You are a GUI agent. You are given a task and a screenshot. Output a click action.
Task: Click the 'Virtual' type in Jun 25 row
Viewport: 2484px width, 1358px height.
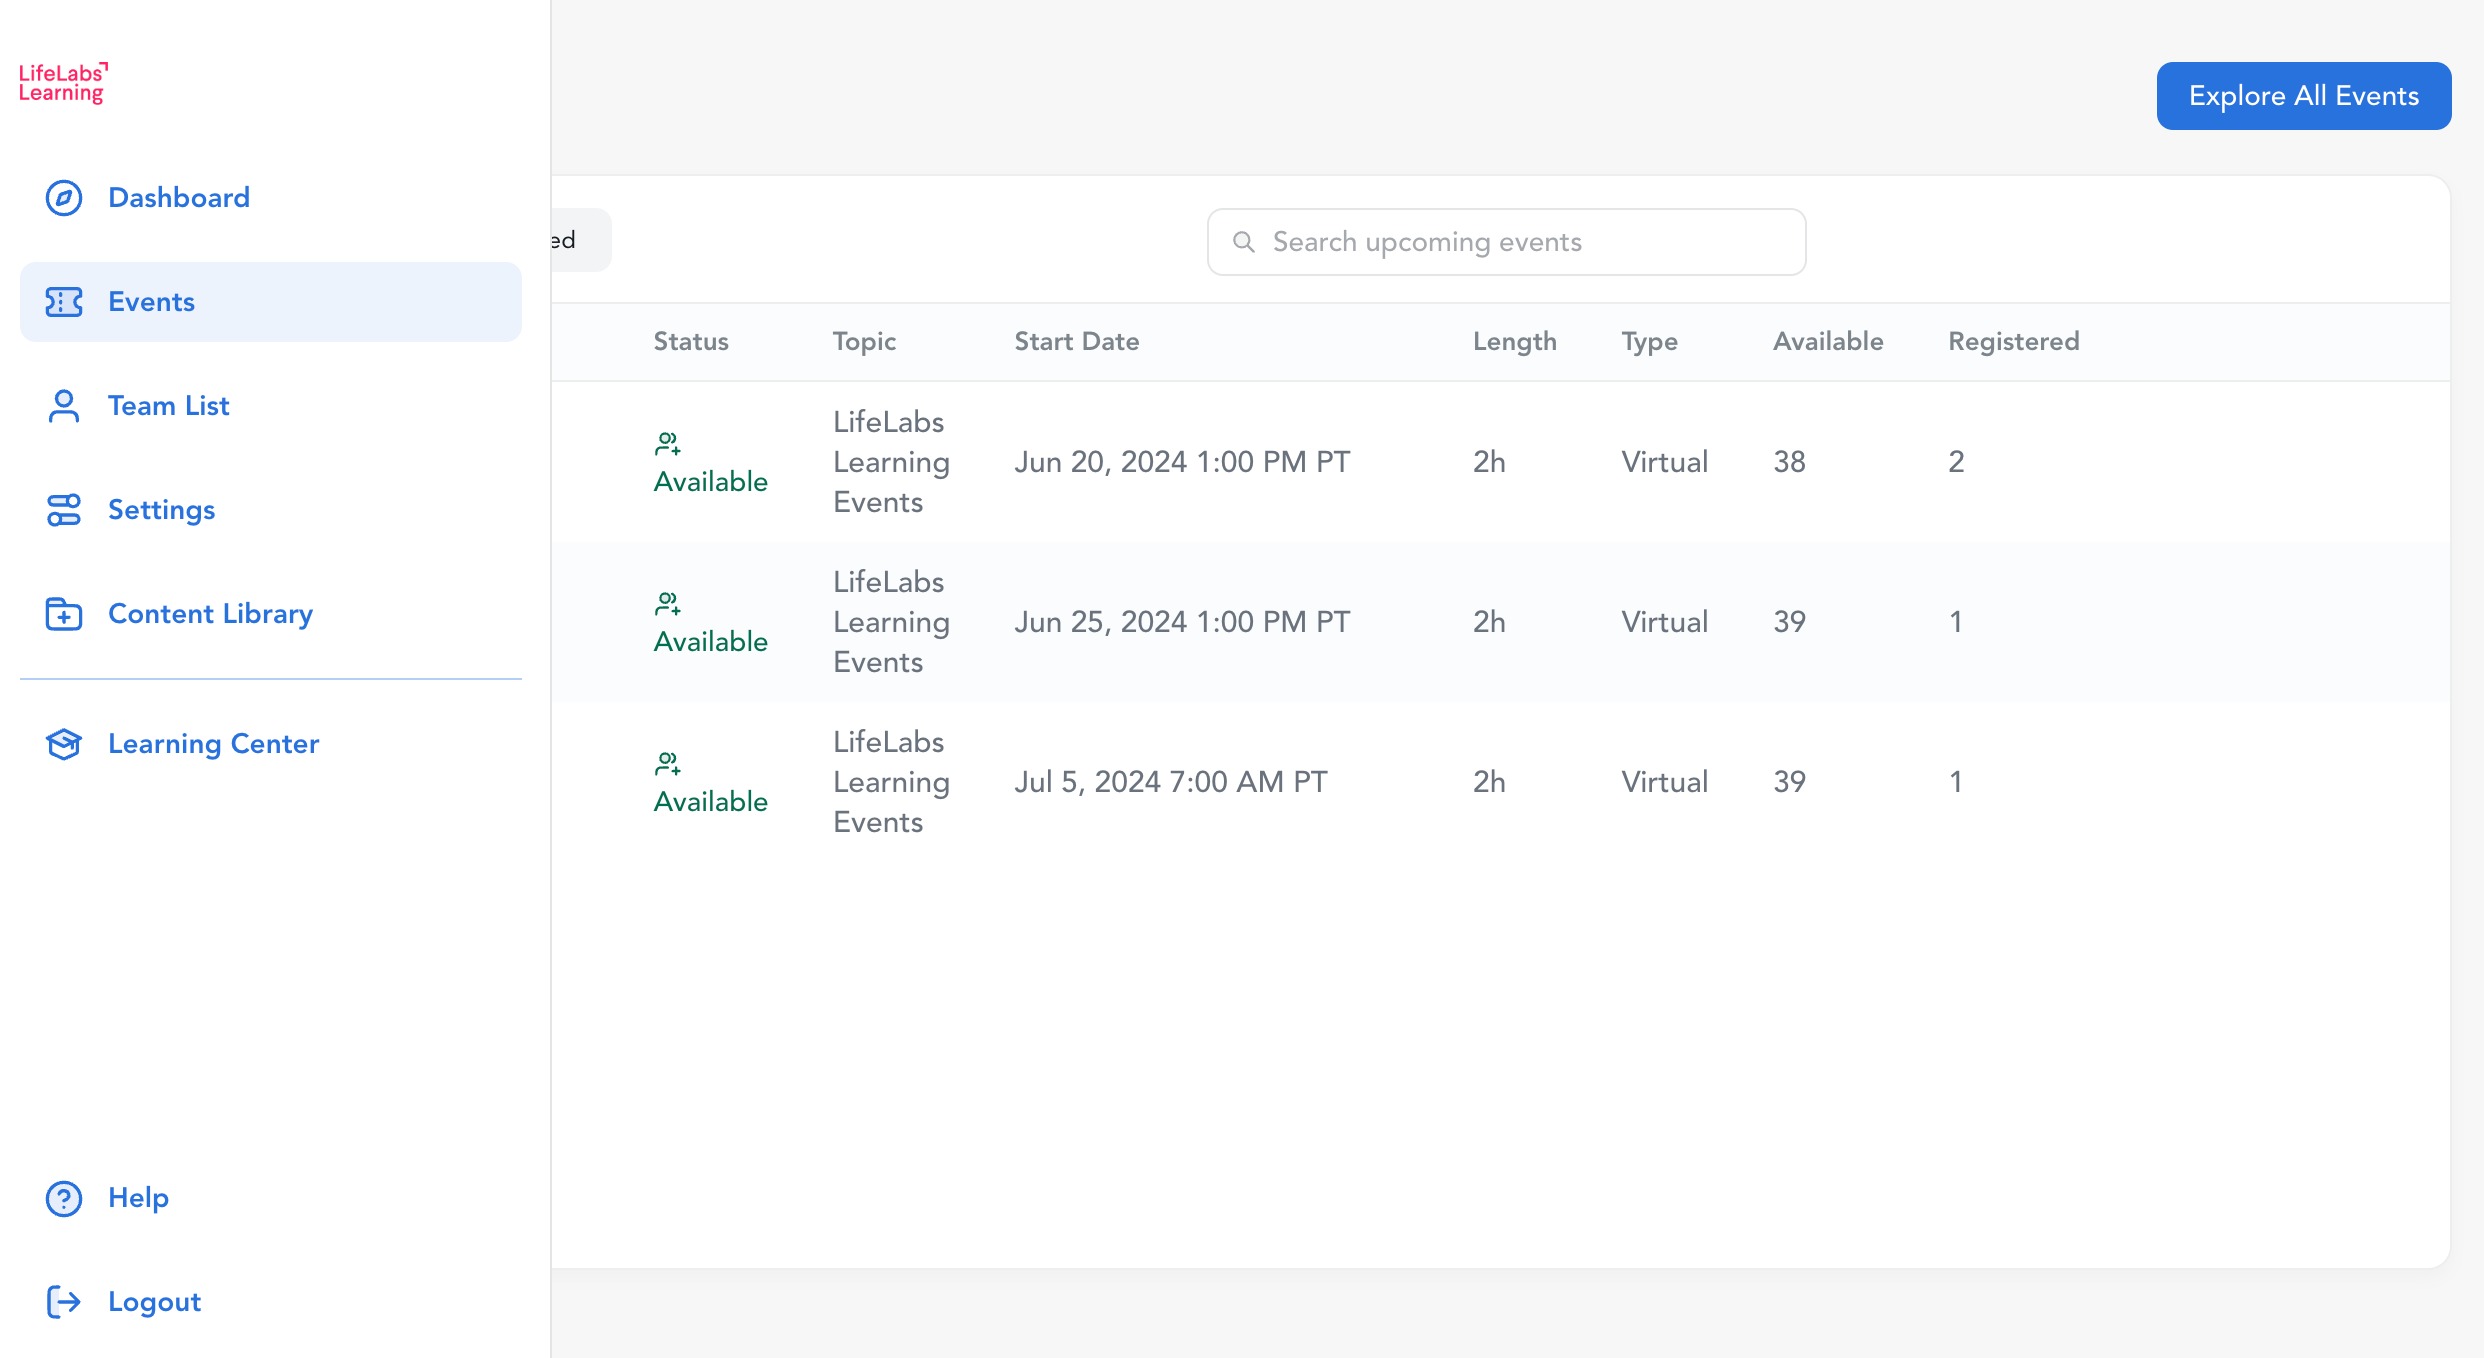point(1665,622)
